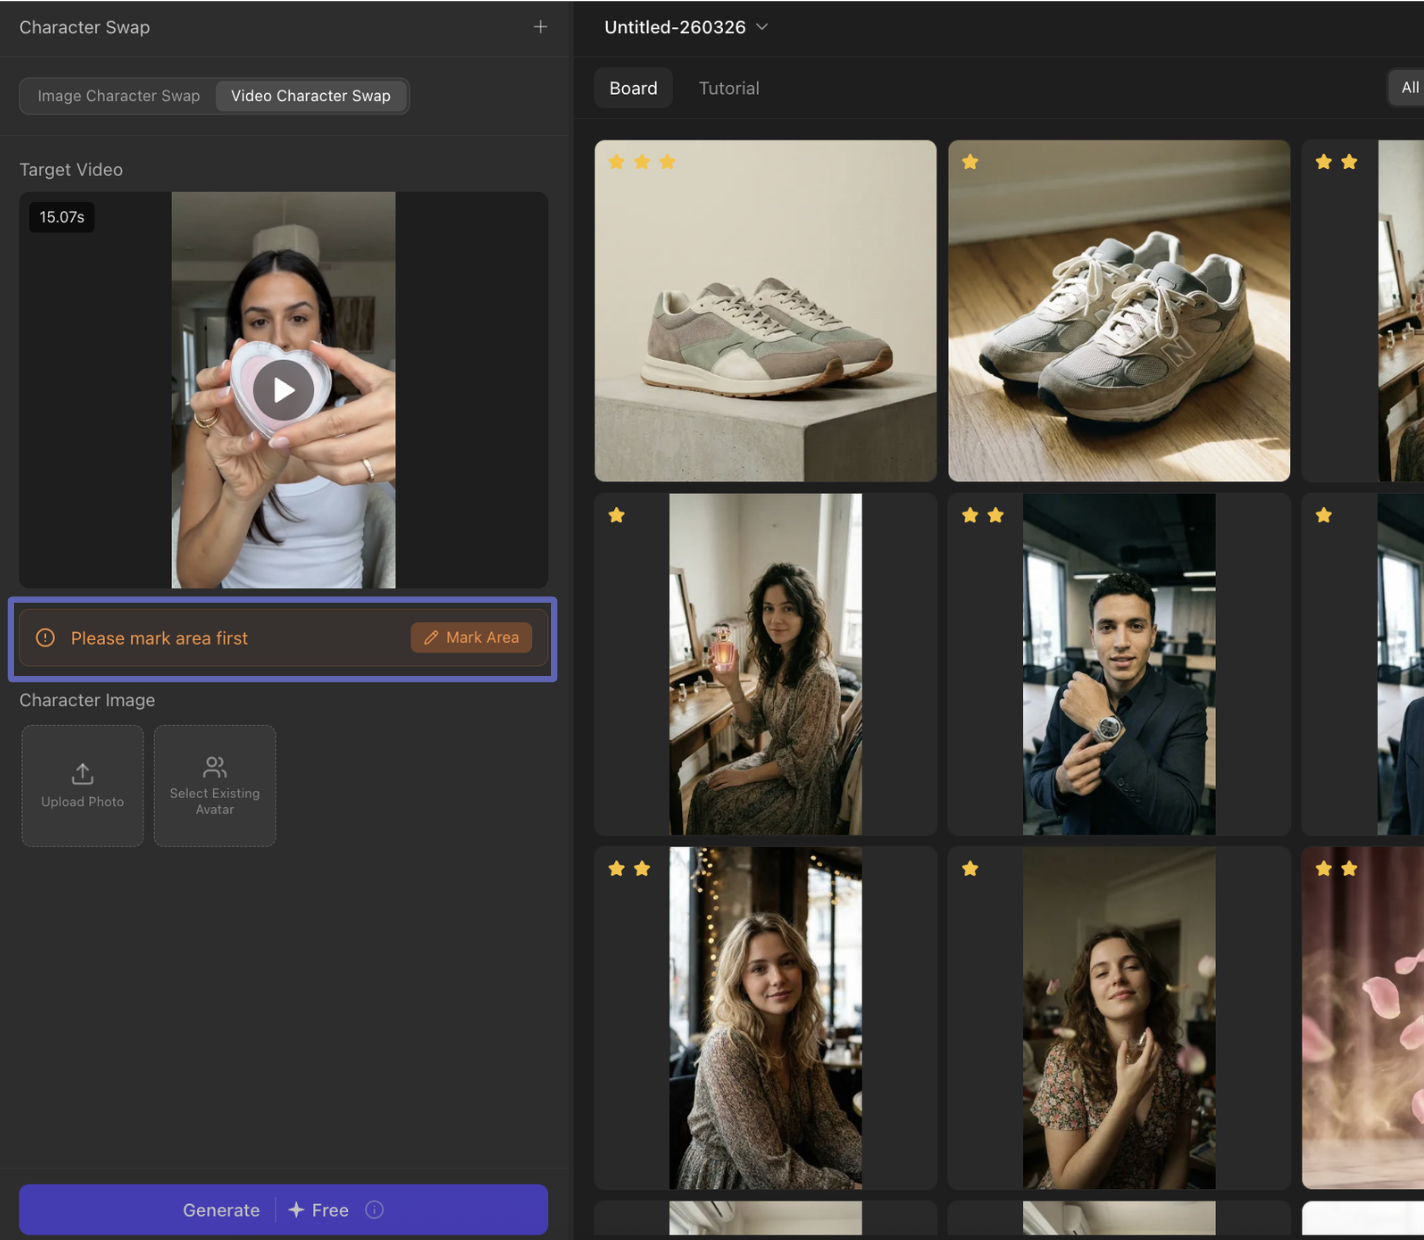The height and width of the screenshot is (1240, 1424).
Task: Open the man with wristwatch thumbnail
Action: coord(1118,664)
